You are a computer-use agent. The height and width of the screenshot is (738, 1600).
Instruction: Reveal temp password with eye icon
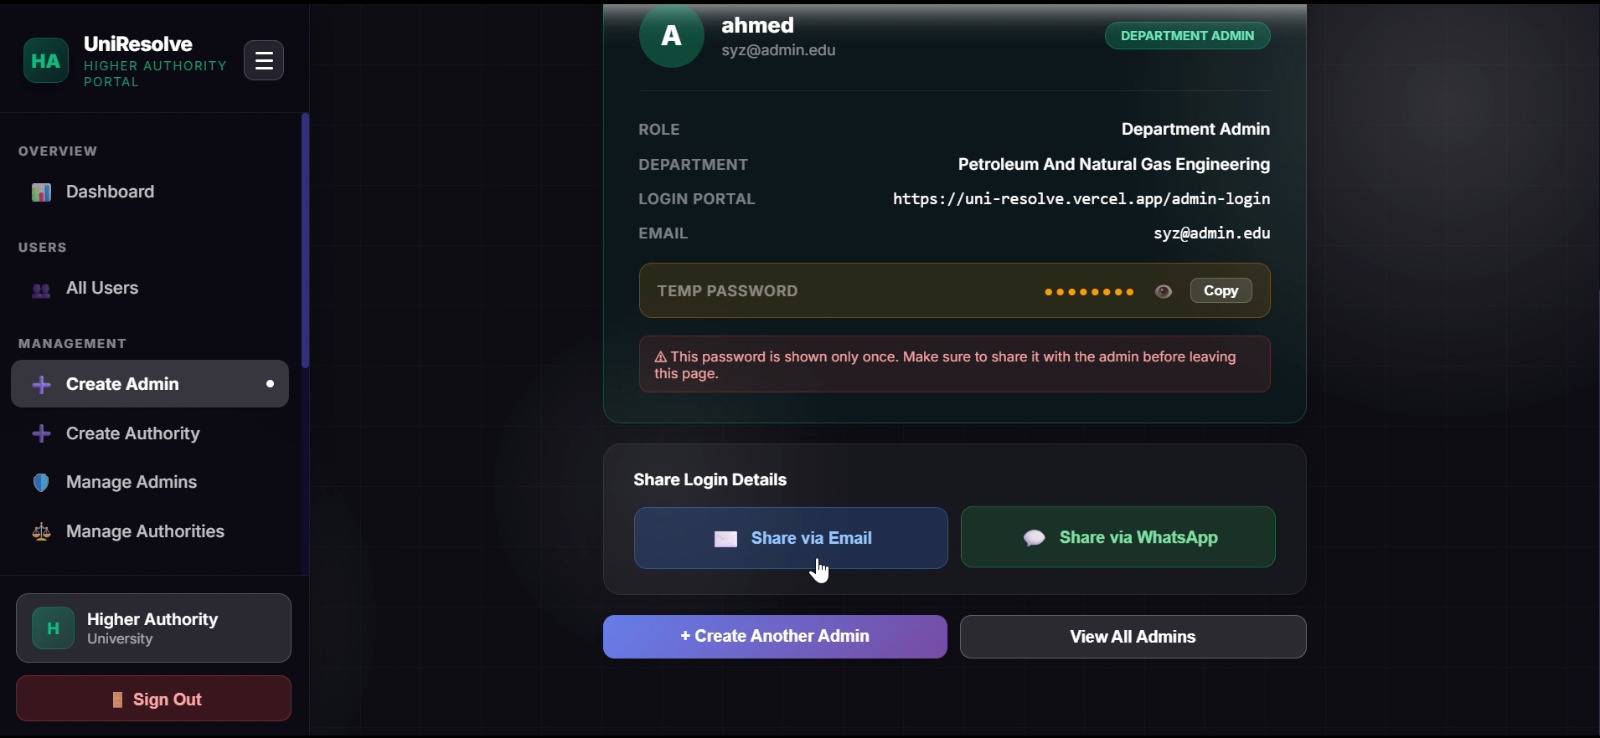click(x=1163, y=292)
